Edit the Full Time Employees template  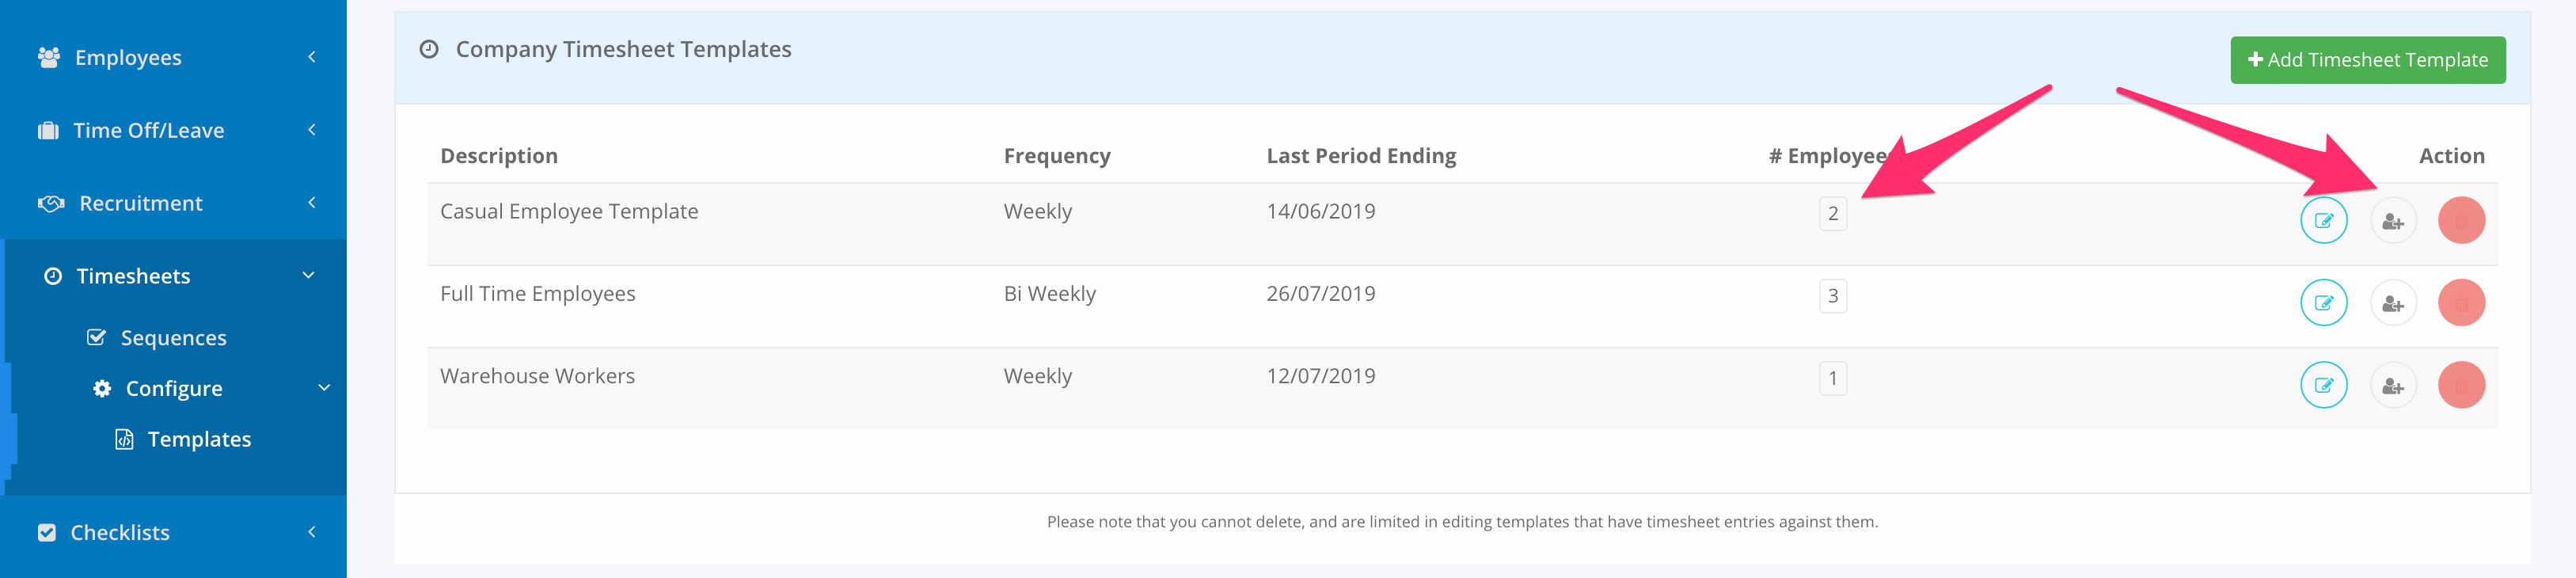(2323, 303)
